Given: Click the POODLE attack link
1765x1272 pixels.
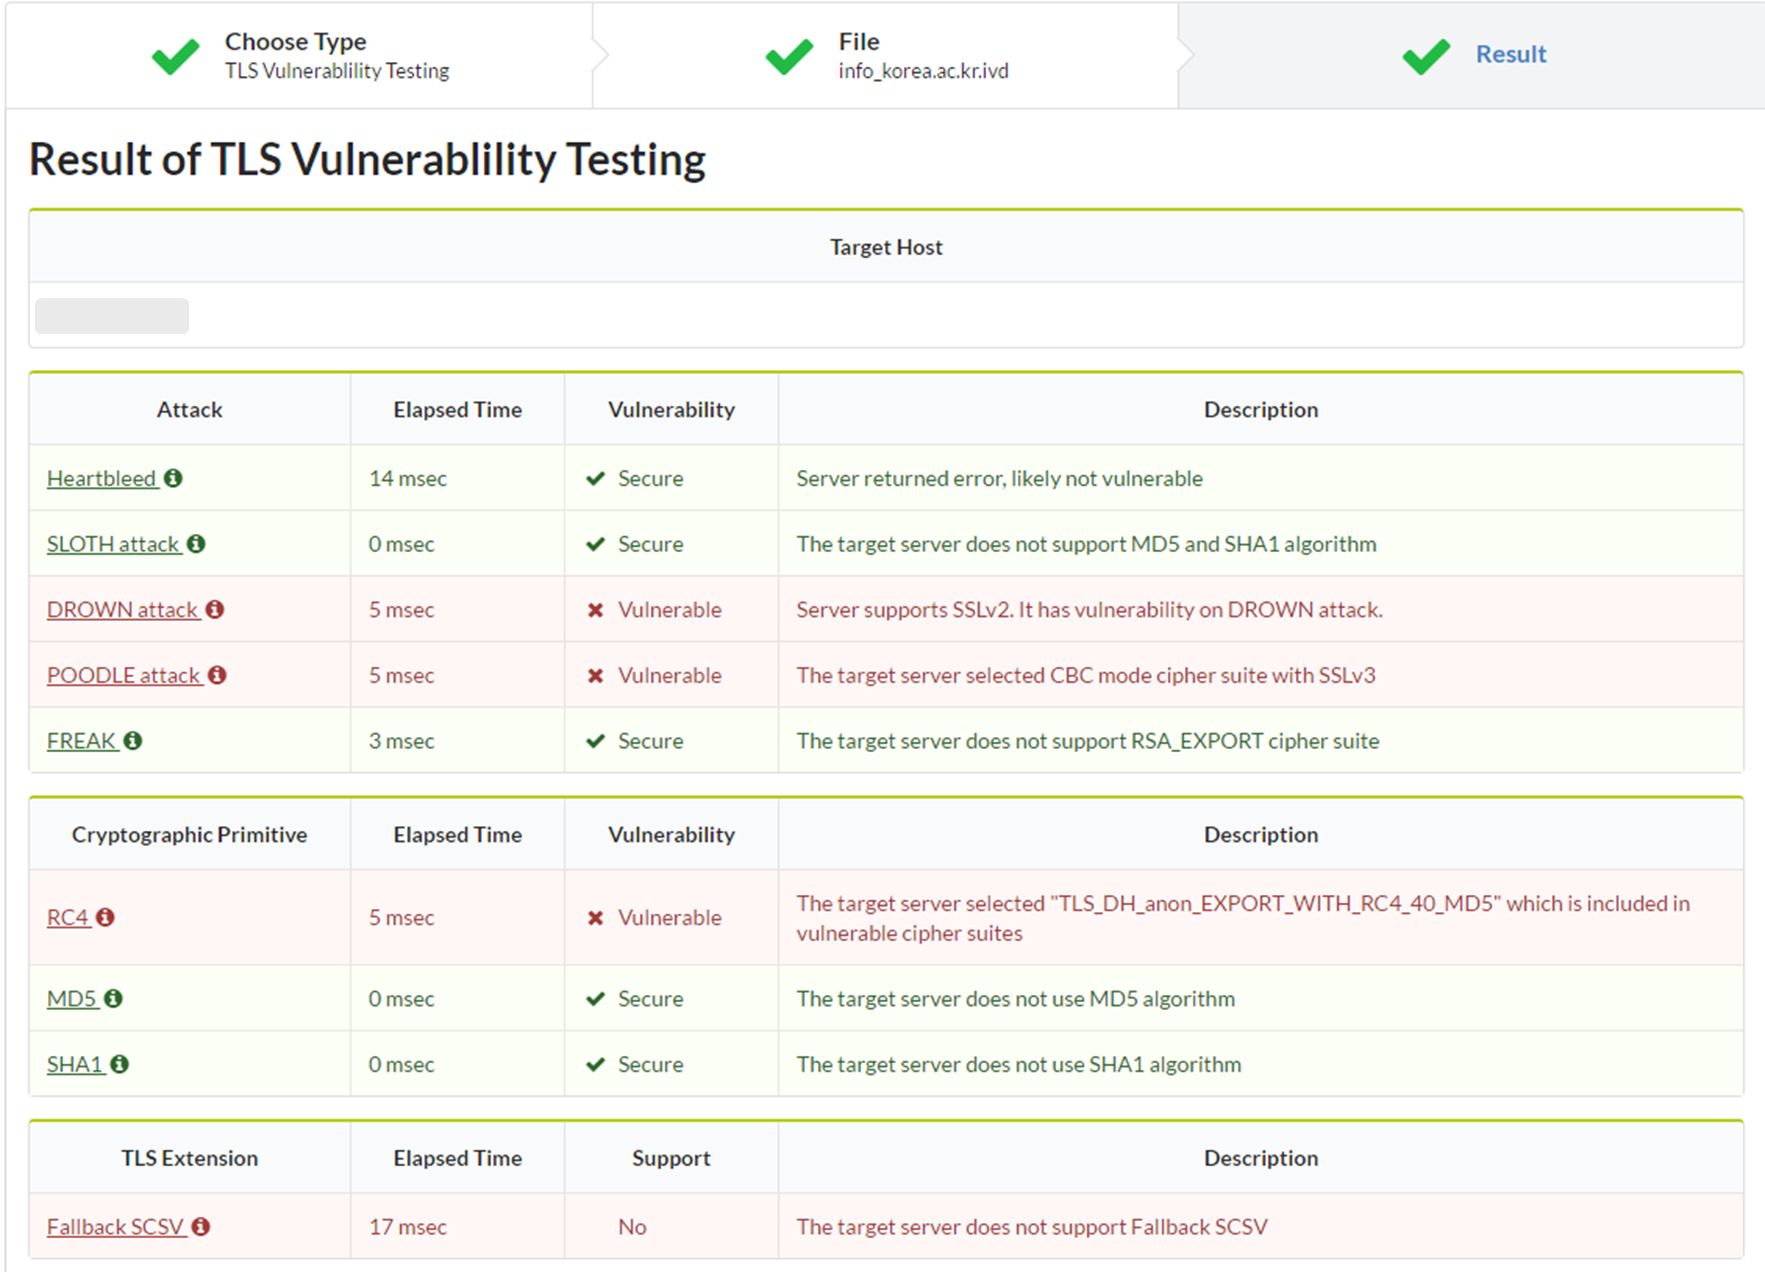Looking at the screenshot, I should (x=123, y=676).
